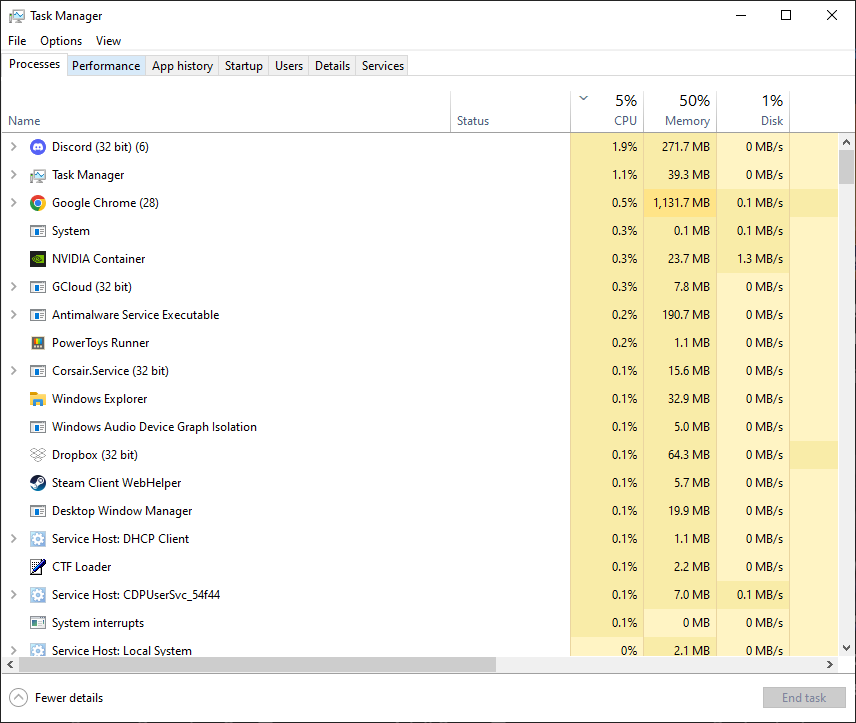Expand Antimalware Service Executable group
The height and width of the screenshot is (723, 856).
[x=14, y=315]
